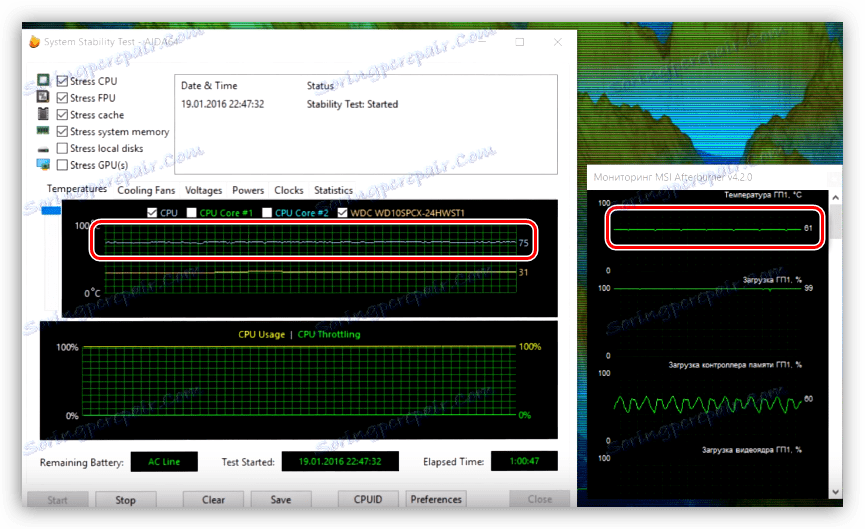
Task: Maximize the System Stability Test window
Action: point(520,42)
